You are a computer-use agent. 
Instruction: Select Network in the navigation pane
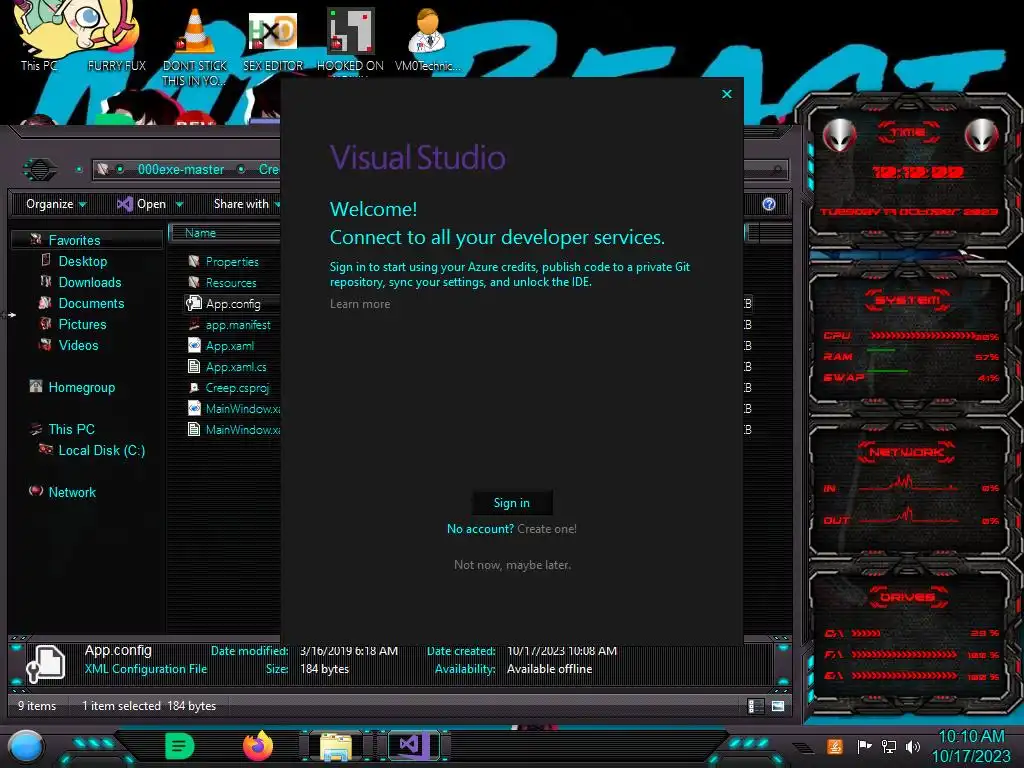pos(72,492)
